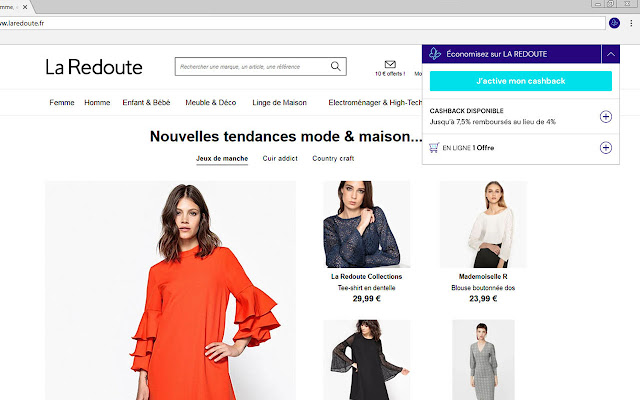Close the browser tab
The height and width of the screenshot is (400, 640).
click(25, 7)
